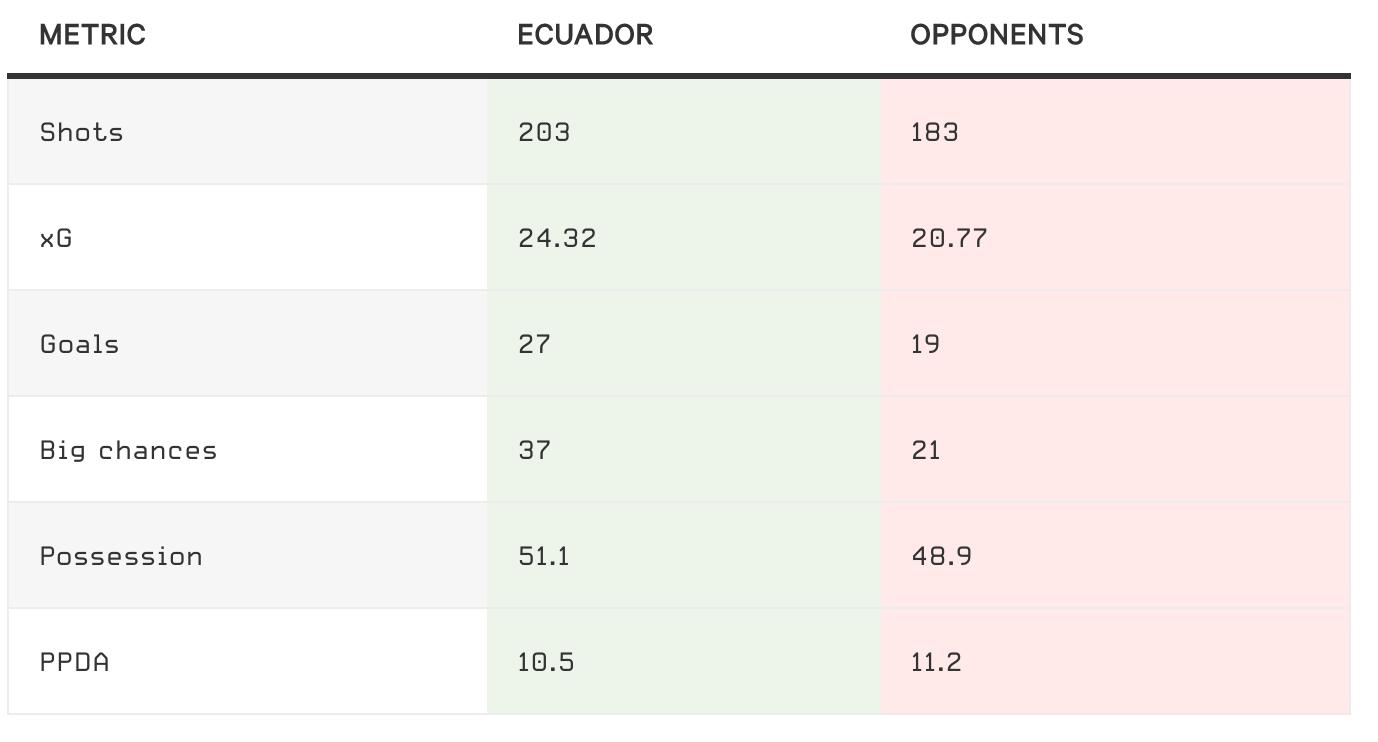1378x742 pixels.
Task: Select the Goals row label
Action: pos(79,344)
